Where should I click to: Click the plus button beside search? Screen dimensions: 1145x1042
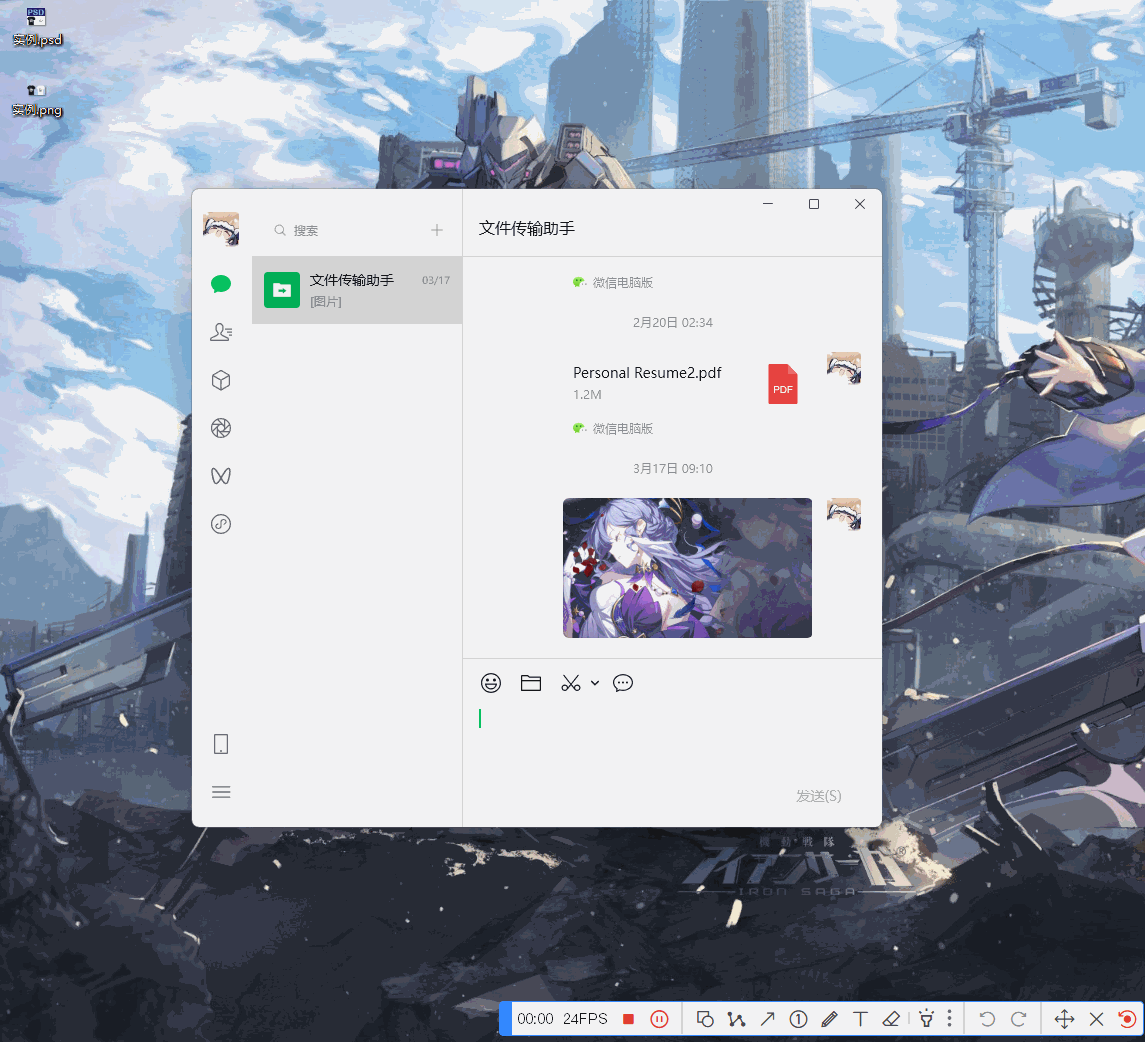tap(437, 231)
